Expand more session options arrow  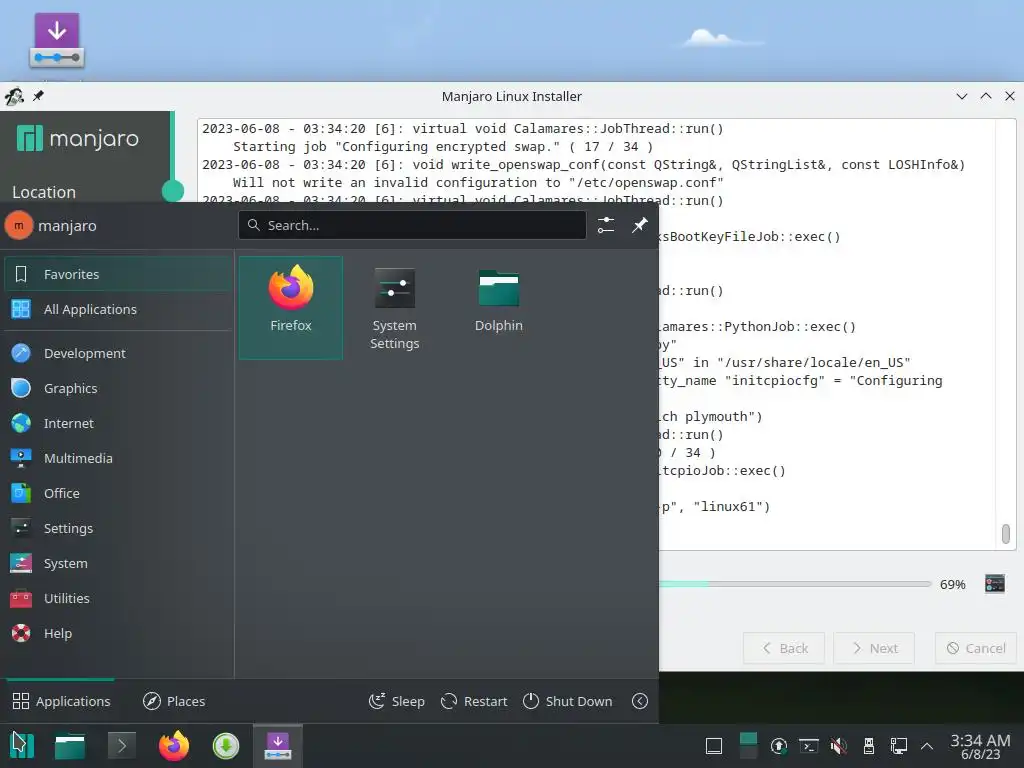[x=640, y=701]
